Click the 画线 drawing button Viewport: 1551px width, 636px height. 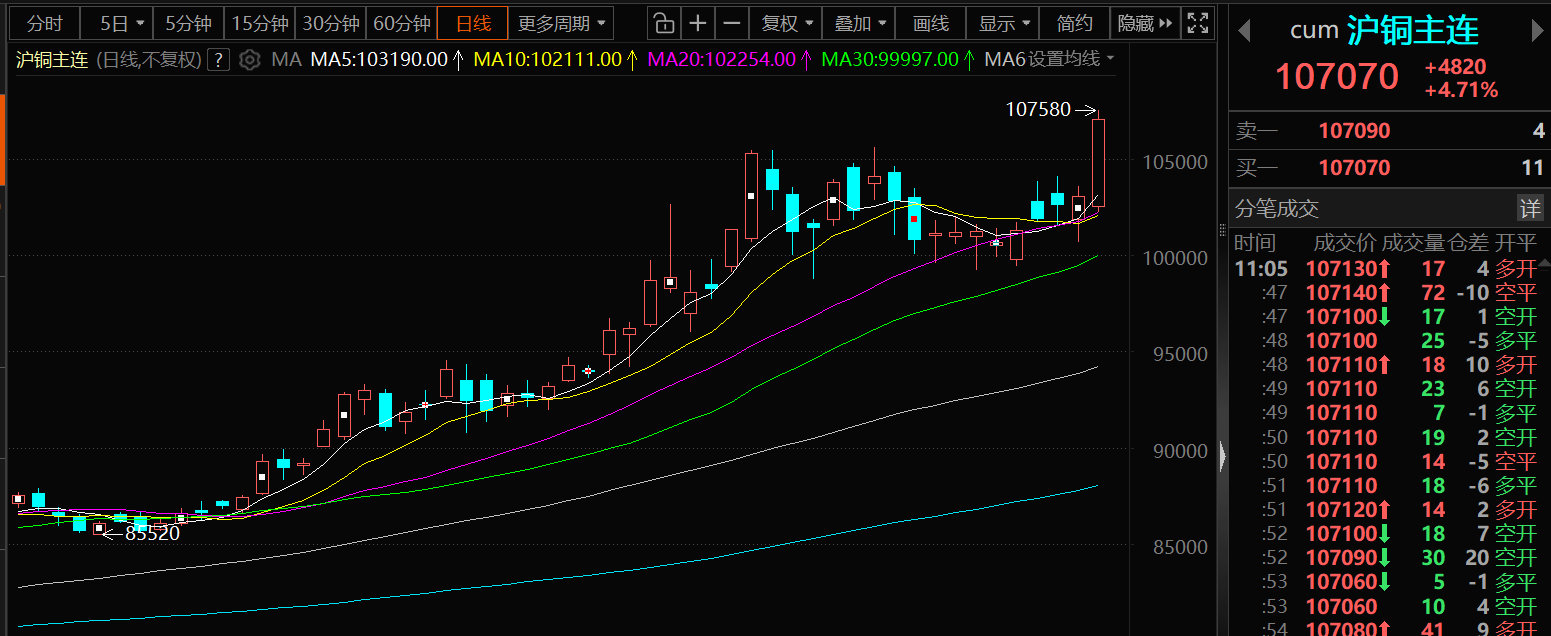pyautogui.click(x=930, y=23)
